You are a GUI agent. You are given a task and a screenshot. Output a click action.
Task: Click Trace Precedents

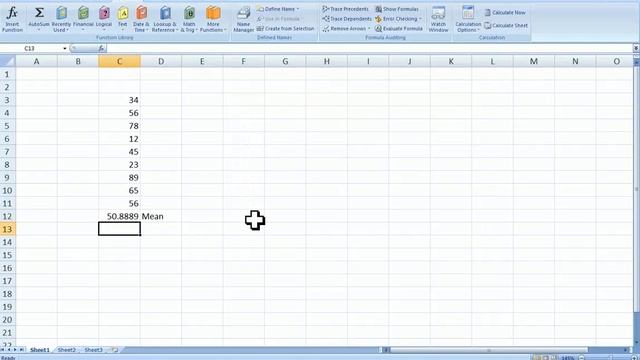pyautogui.click(x=345, y=9)
